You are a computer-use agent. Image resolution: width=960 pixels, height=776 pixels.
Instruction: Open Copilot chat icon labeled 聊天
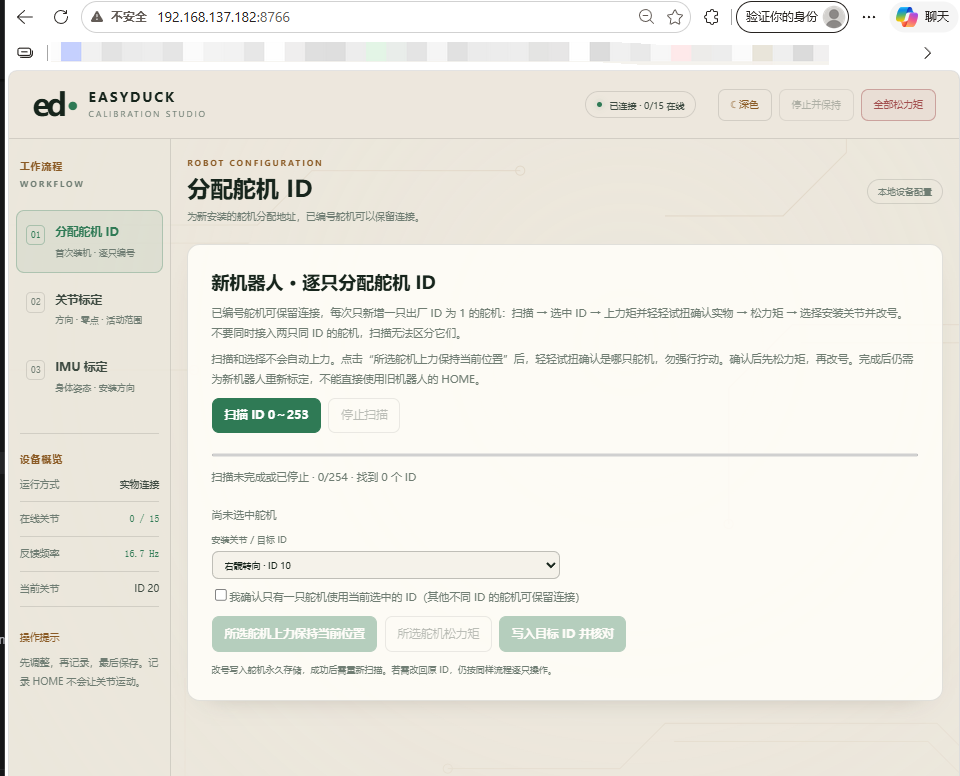point(923,17)
